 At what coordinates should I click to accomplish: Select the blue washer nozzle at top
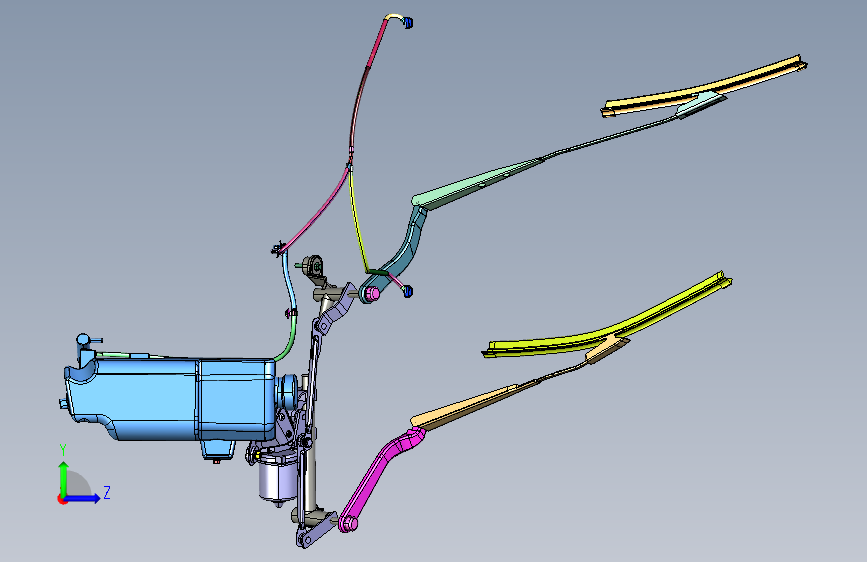tap(409, 23)
